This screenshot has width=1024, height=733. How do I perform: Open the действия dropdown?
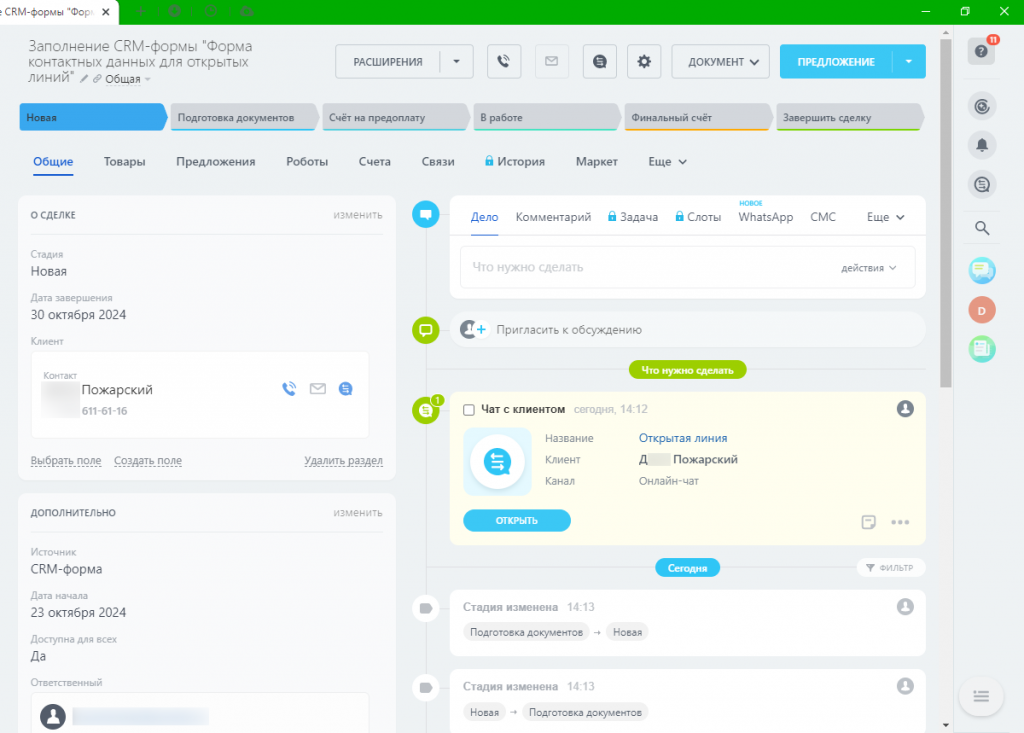868,268
